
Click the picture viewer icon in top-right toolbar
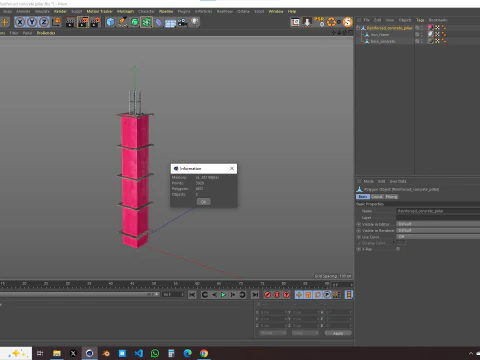pos(295,22)
